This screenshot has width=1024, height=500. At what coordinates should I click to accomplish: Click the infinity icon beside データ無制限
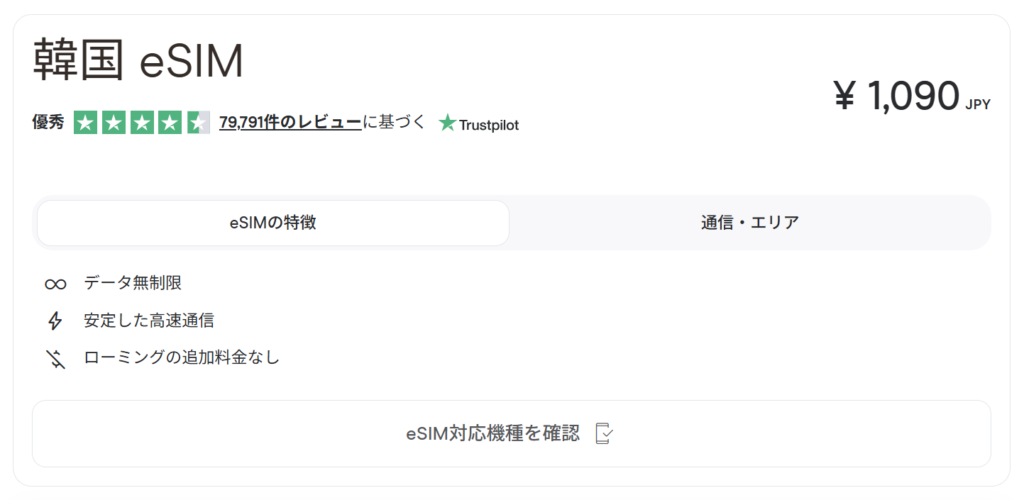point(55,284)
